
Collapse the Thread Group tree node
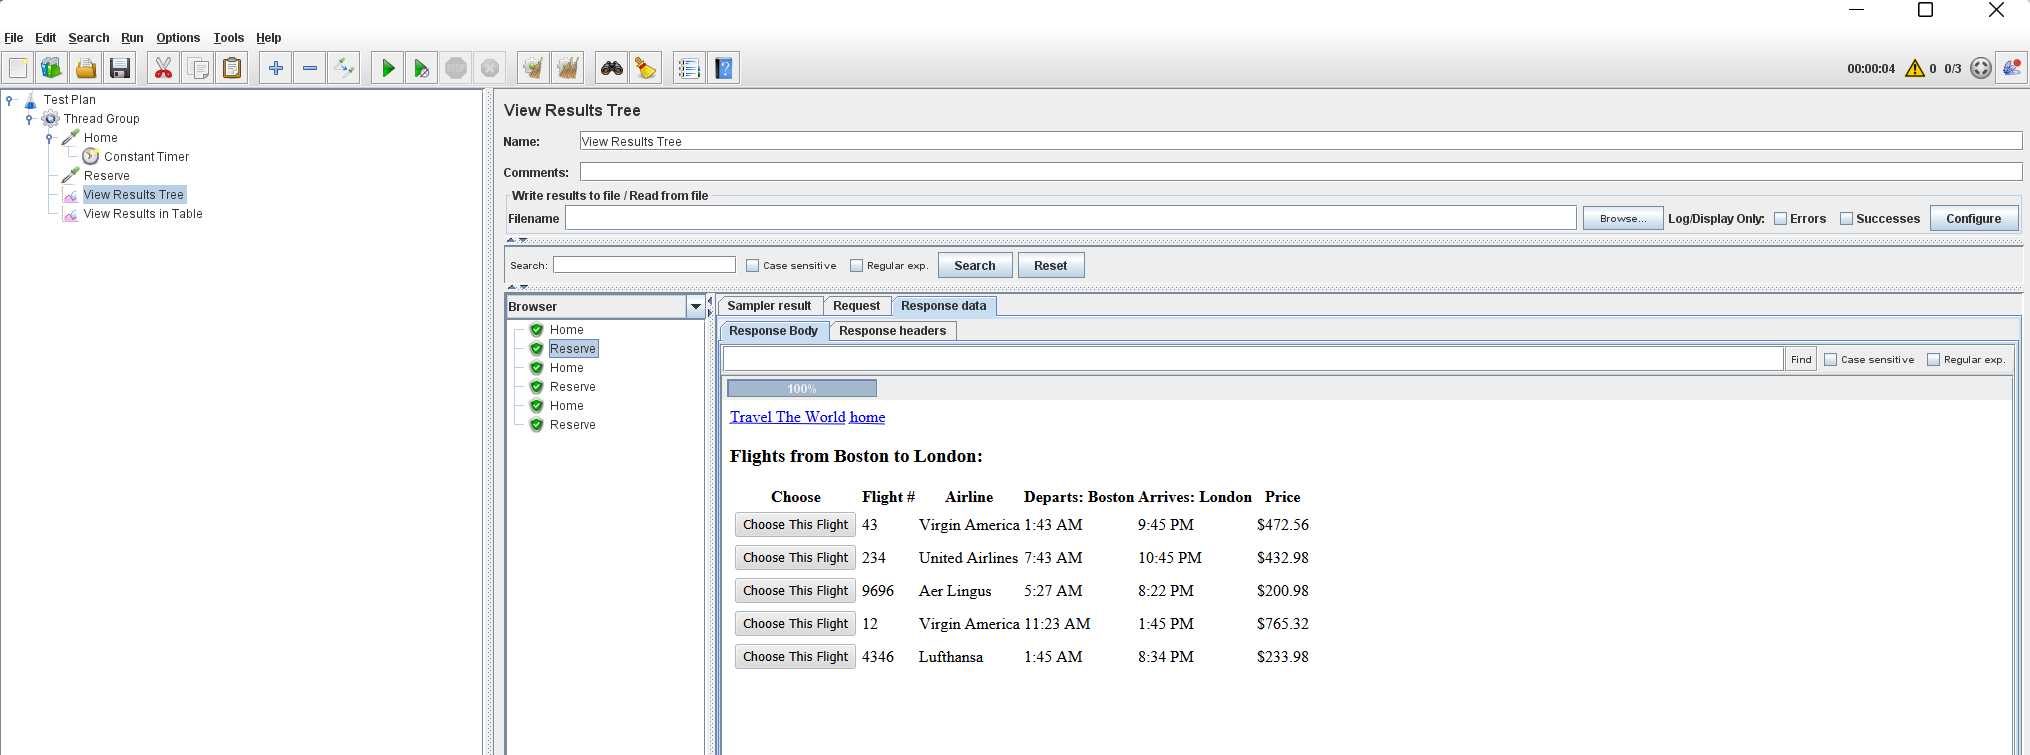[29, 119]
